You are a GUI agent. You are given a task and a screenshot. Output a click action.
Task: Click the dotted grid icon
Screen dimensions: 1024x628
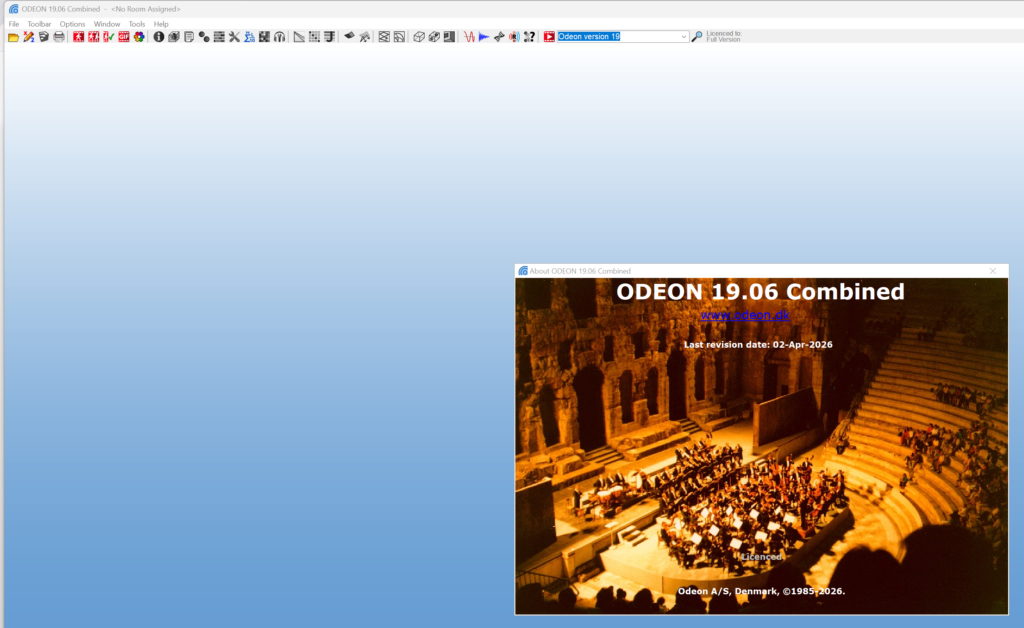point(314,37)
